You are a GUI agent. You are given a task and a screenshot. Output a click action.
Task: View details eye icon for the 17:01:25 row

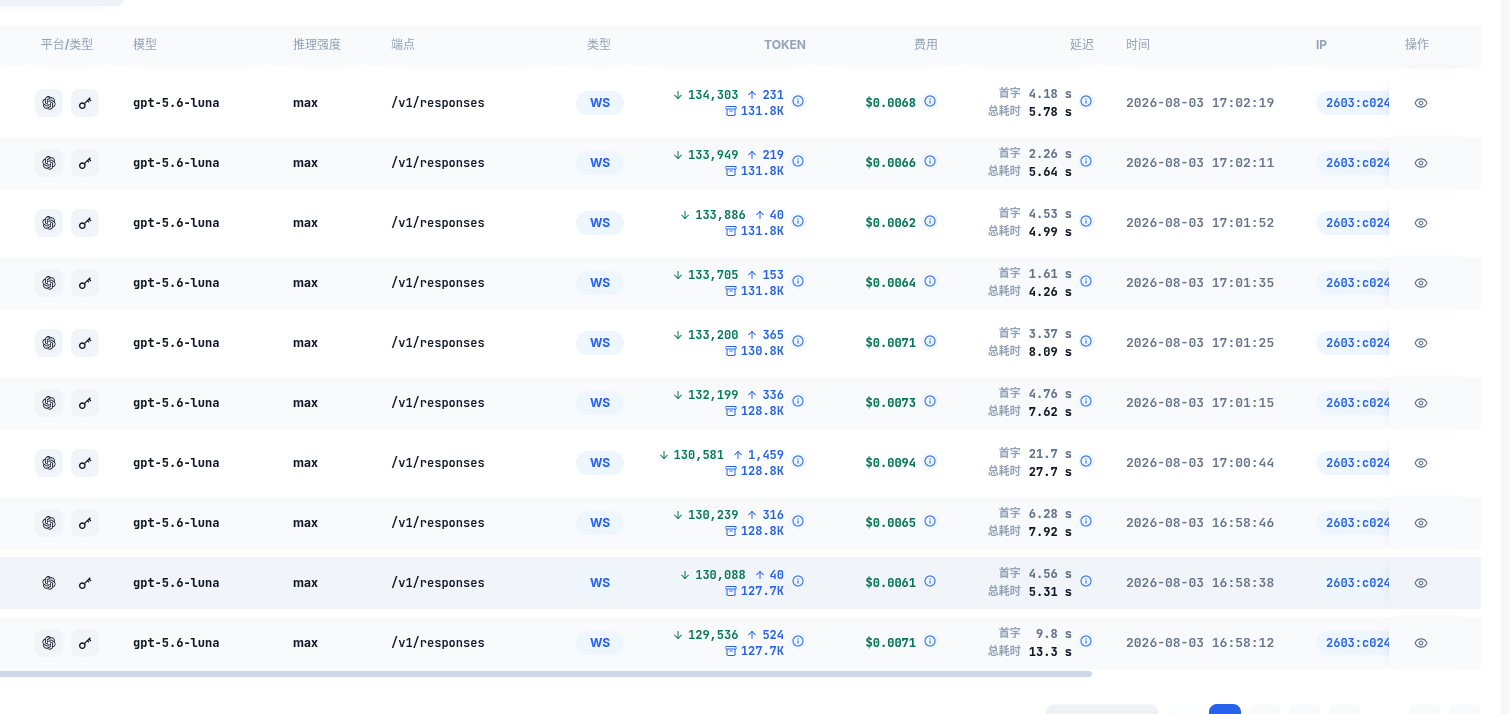point(1421,343)
